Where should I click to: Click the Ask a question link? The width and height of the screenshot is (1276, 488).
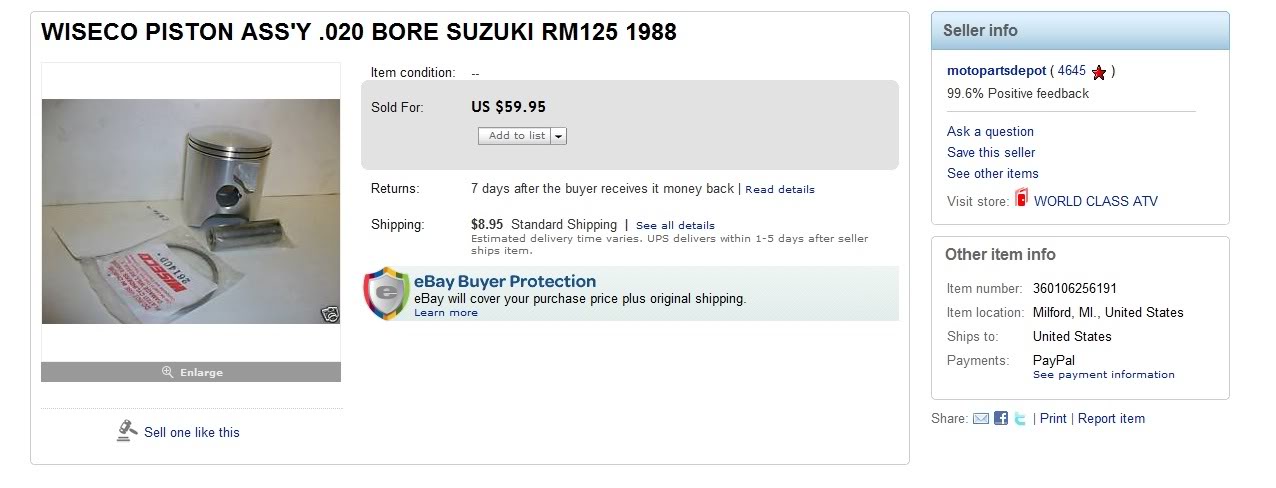coord(990,131)
